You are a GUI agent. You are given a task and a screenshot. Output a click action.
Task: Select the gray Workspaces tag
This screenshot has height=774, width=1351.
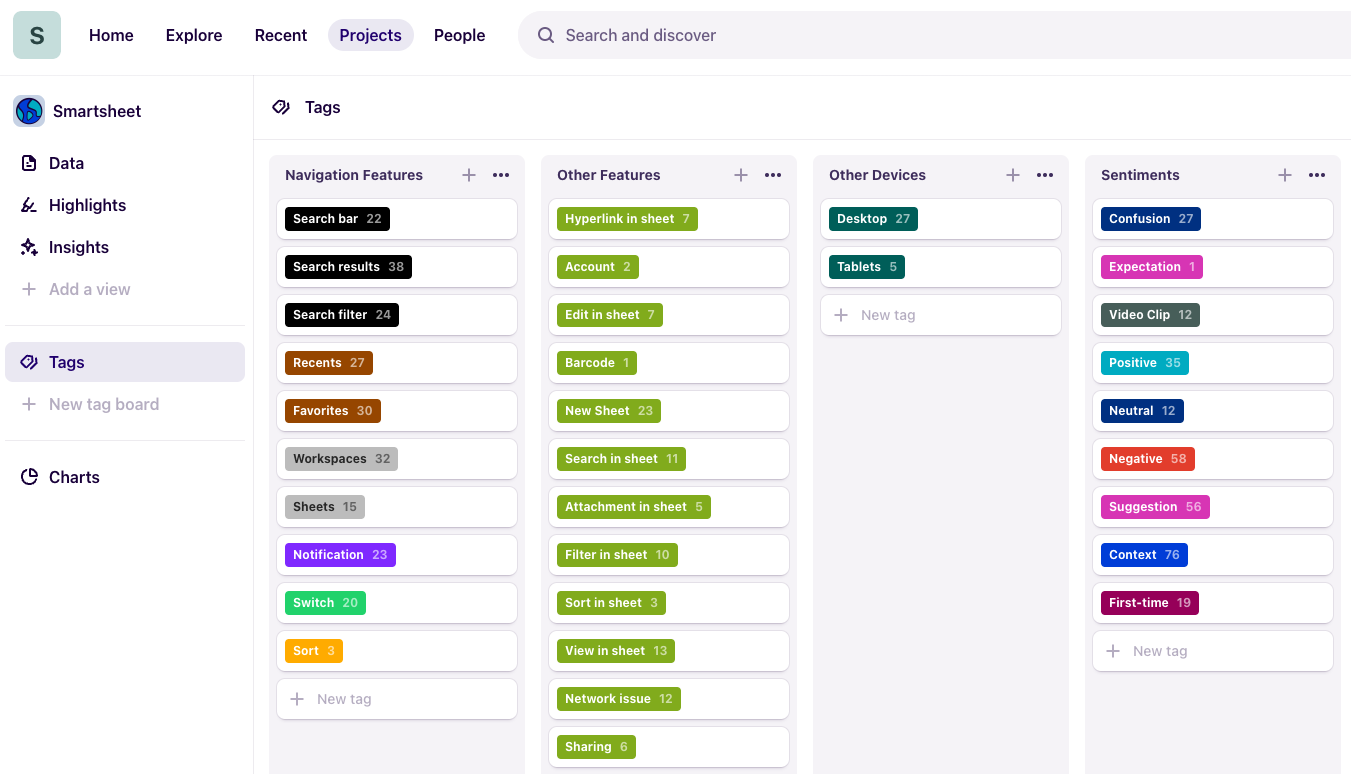click(x=341, y=459)
